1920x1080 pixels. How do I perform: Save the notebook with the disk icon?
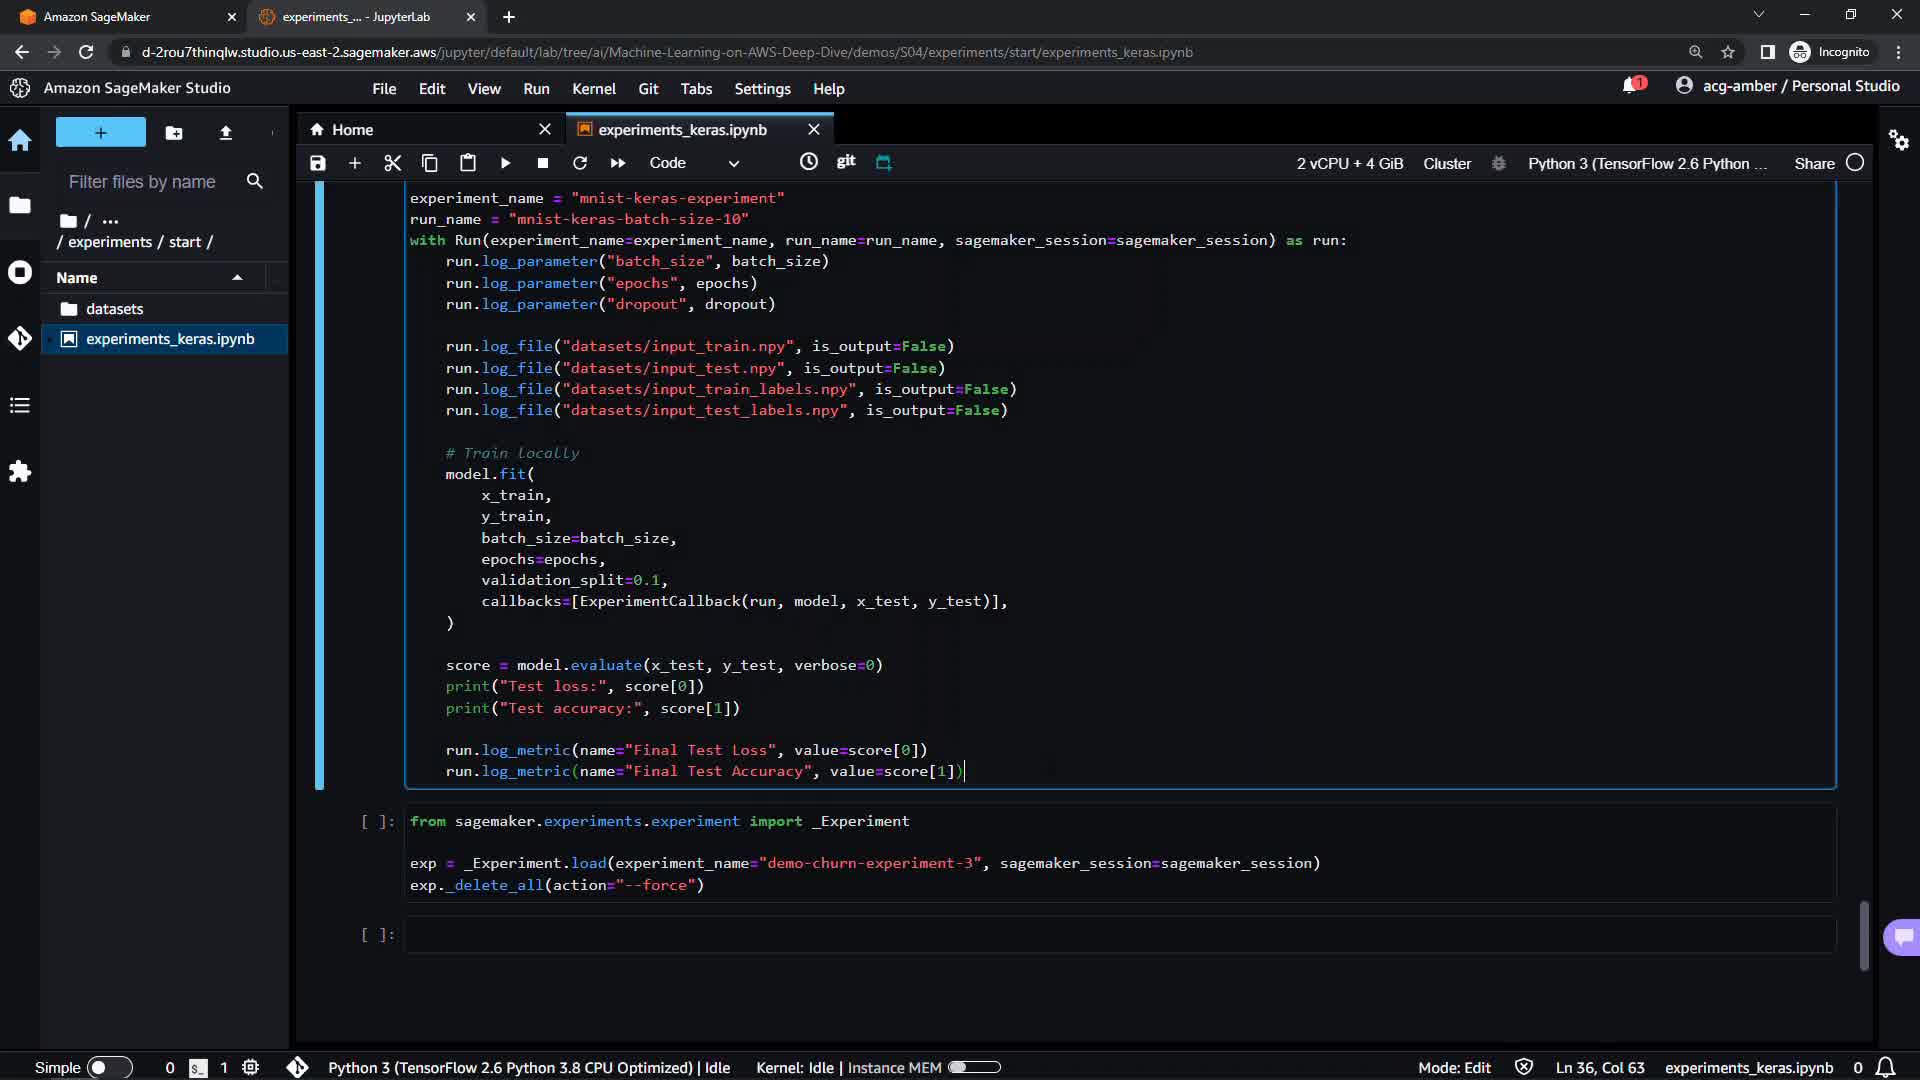click(x=318, y=163)
